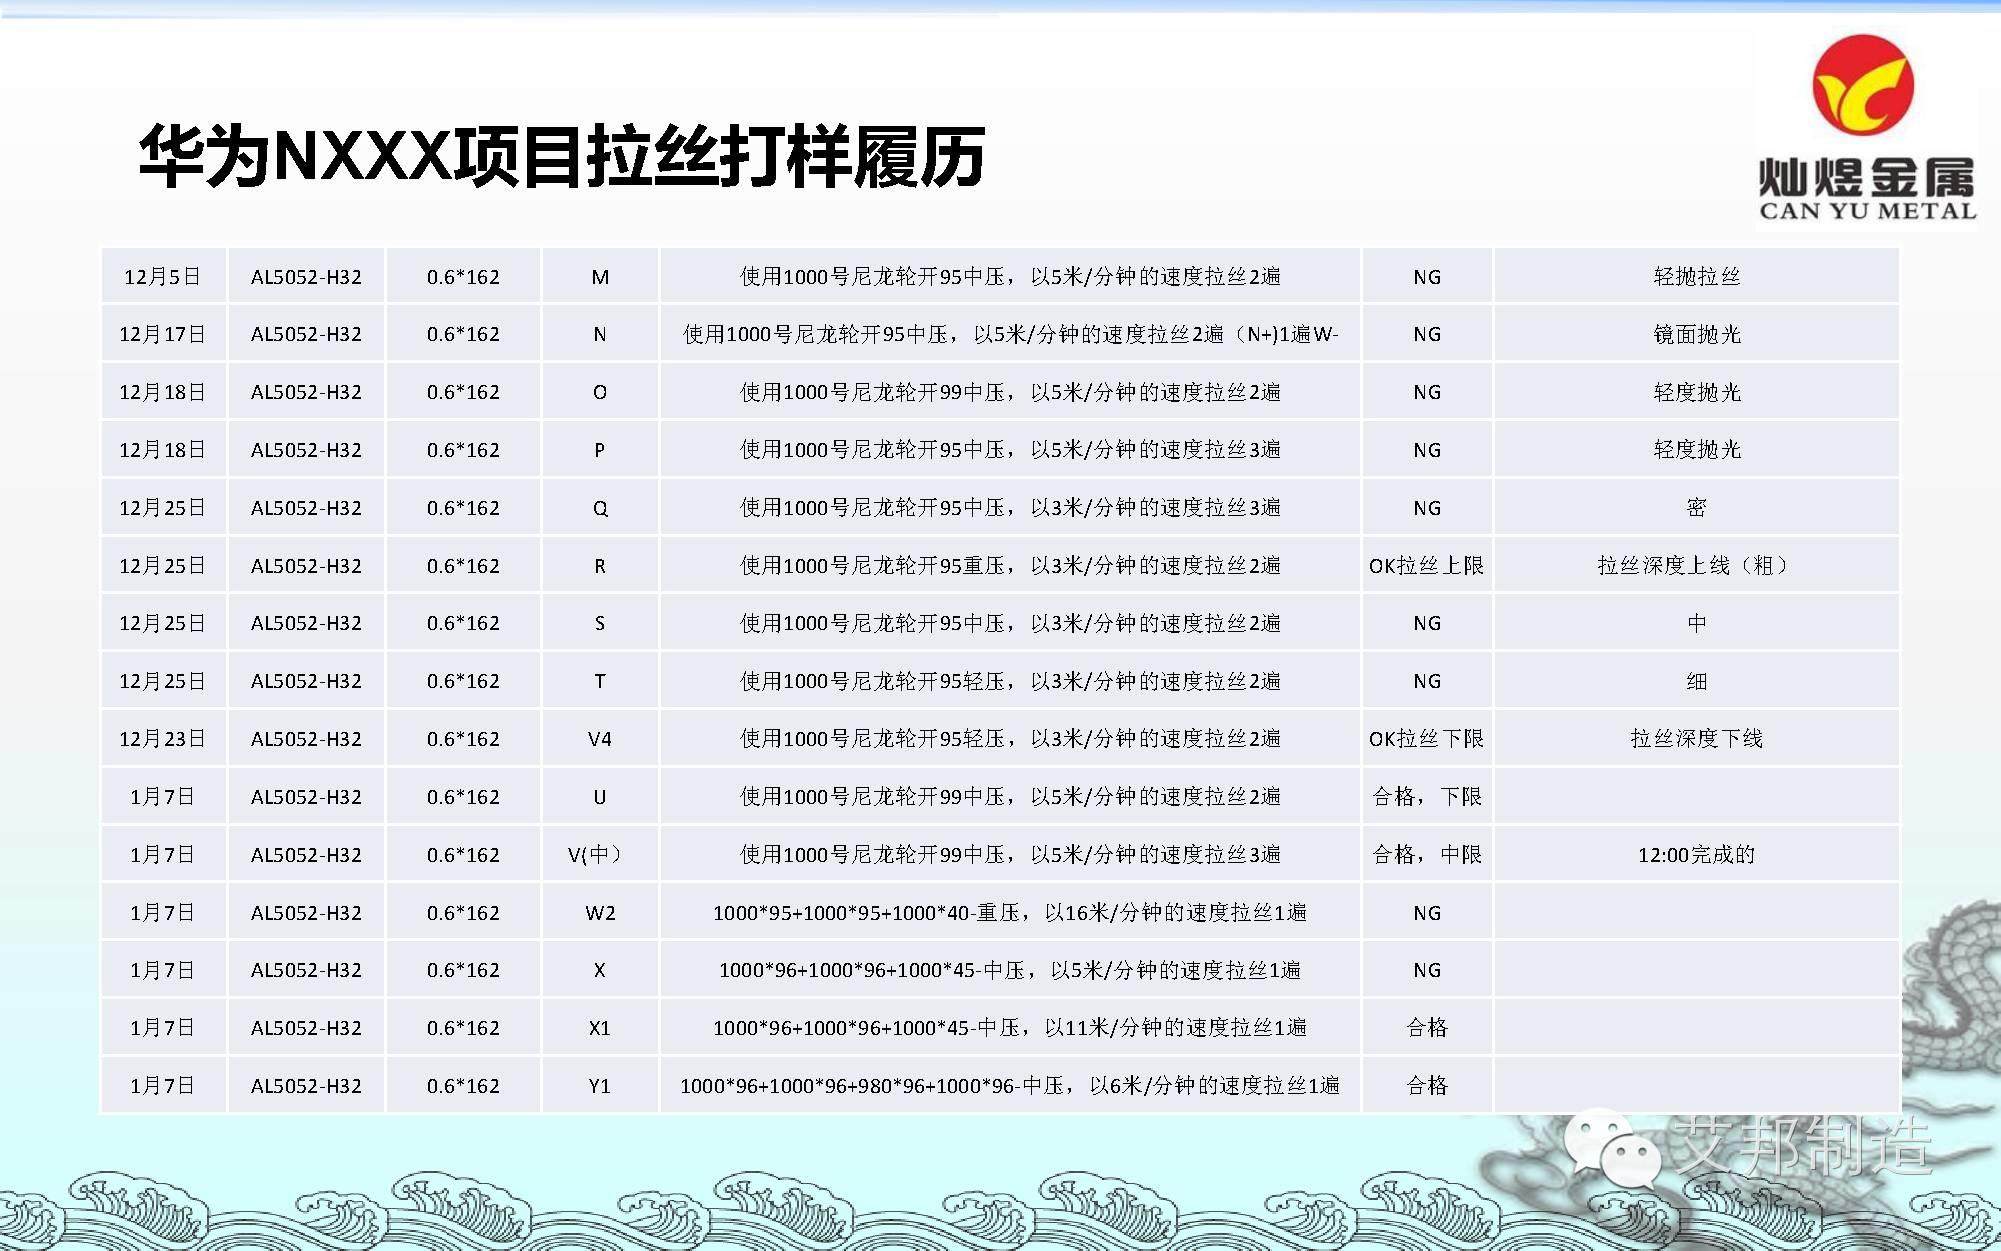
Task: Click the "12月25日" date cell in row Q
Action: [x=163, y=508]
